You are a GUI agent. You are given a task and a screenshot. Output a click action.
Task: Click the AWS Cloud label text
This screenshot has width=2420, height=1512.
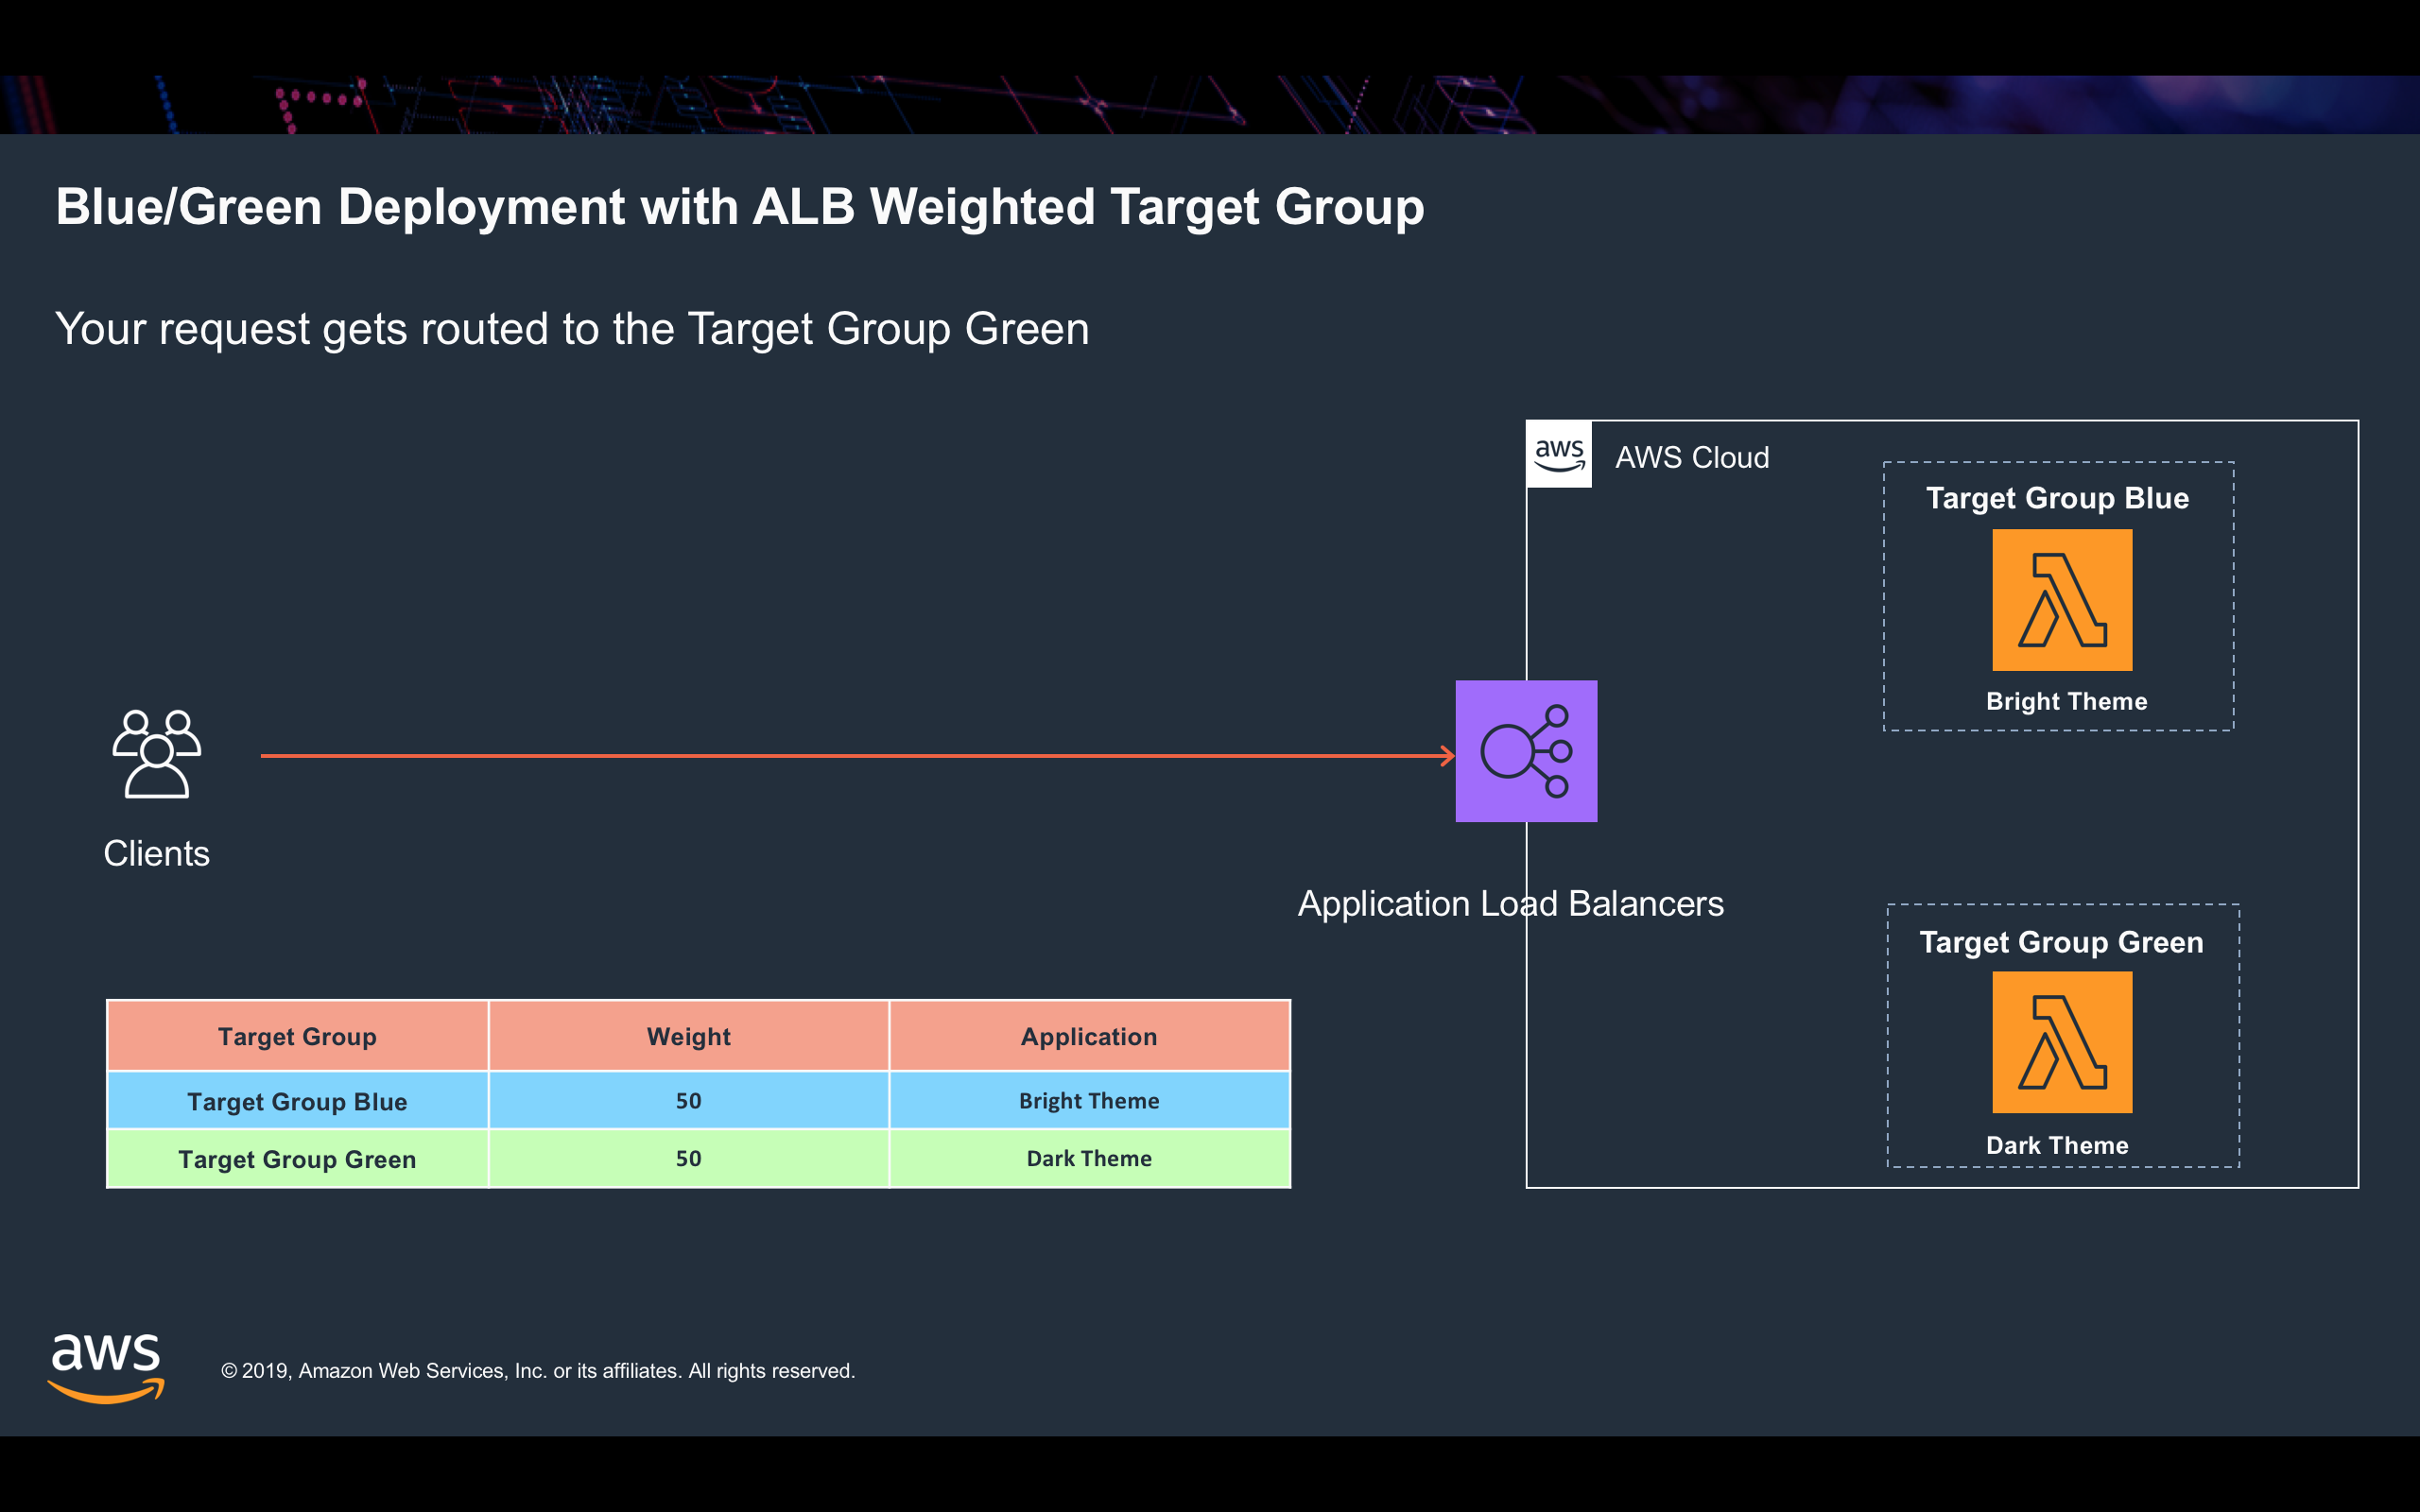(1692, 458)
